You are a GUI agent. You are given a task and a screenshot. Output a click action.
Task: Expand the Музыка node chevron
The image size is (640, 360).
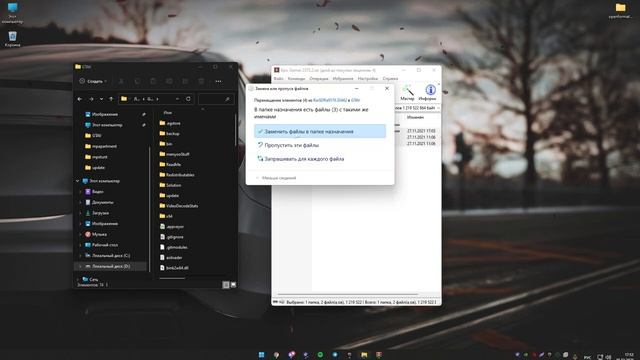[80, 234]
